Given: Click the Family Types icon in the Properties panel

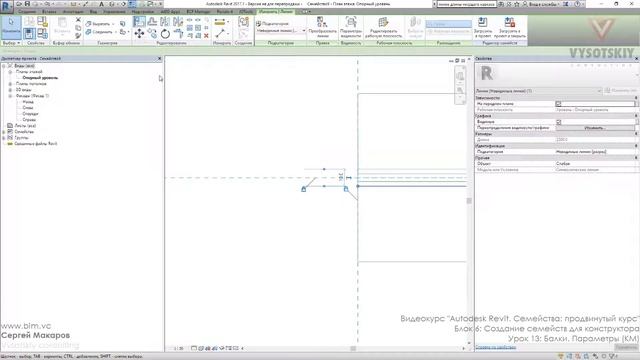Looking at the screenshot, I should coord(42,33).
